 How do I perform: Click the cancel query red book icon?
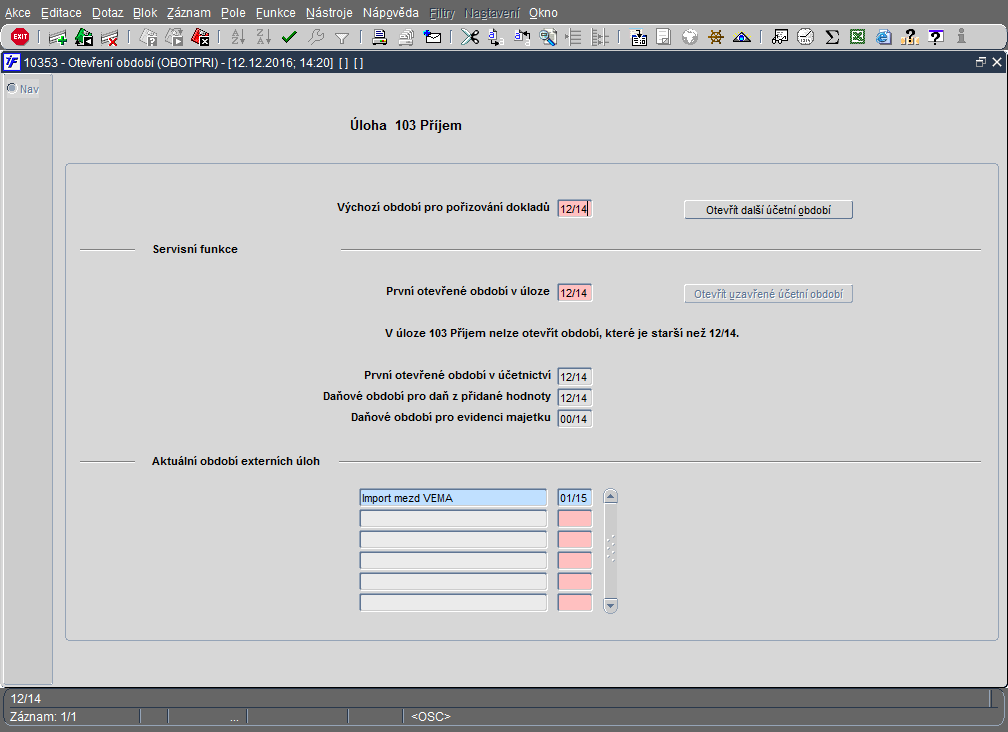(x=201, y=37)
